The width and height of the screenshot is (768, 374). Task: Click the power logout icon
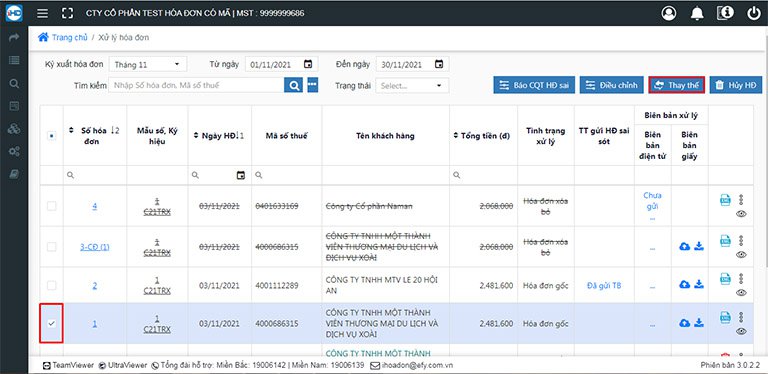pyautogui.click(x=754, y=13)
